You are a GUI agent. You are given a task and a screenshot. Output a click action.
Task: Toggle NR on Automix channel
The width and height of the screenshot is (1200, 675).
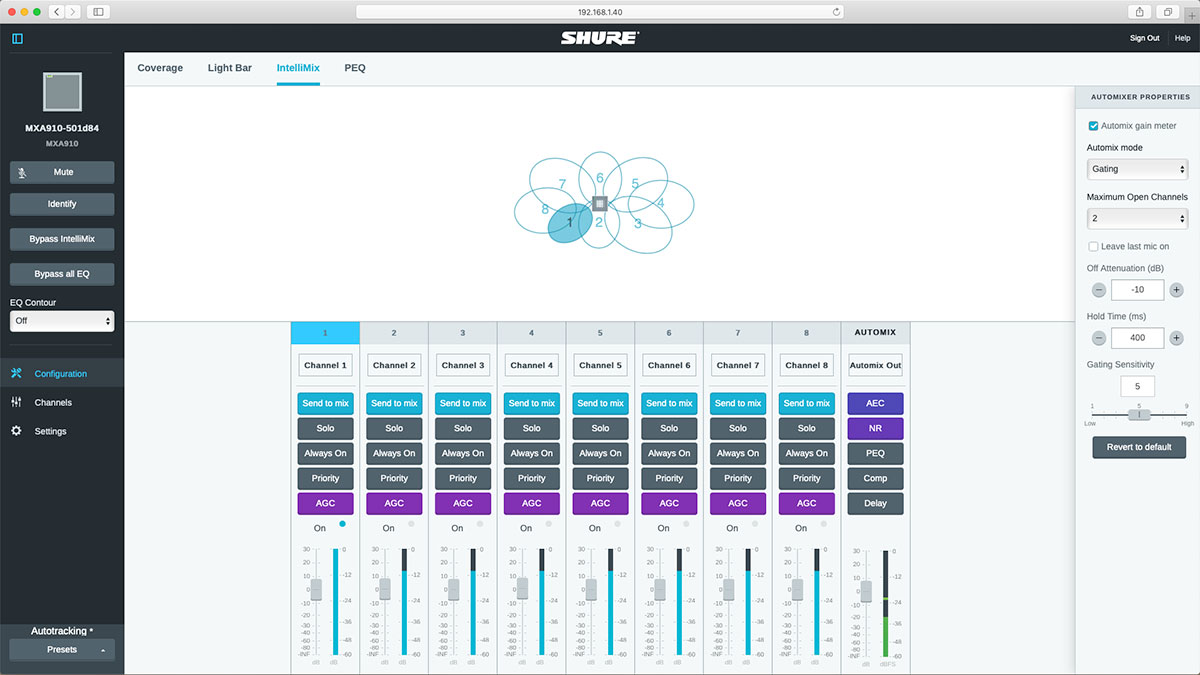[x=875, y=428]
